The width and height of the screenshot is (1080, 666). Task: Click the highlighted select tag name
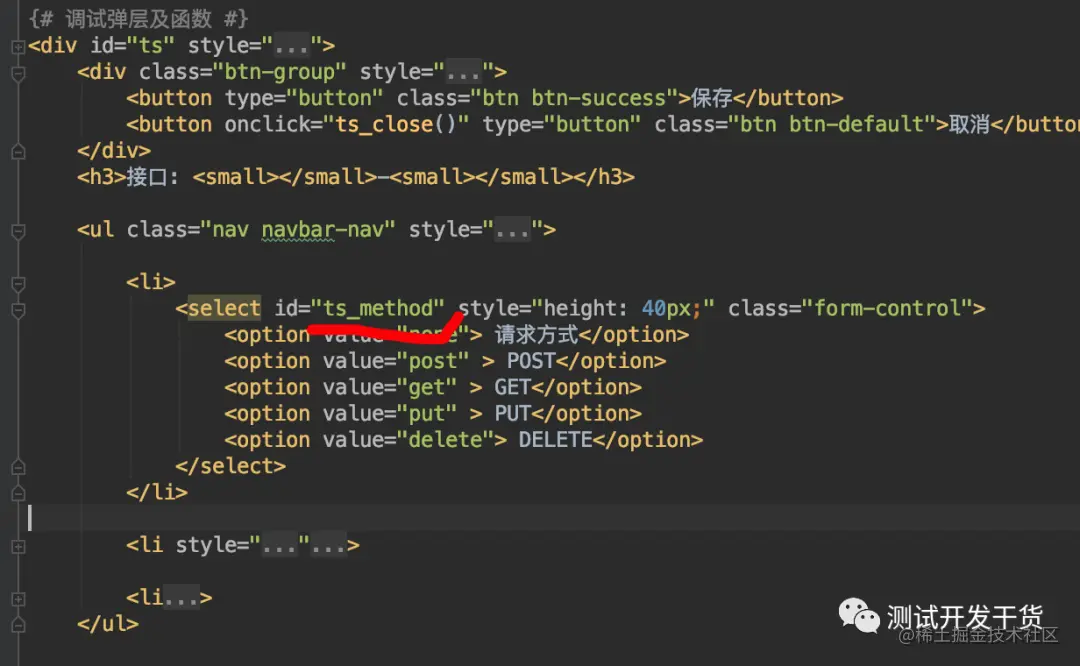(x=225, y=309)
